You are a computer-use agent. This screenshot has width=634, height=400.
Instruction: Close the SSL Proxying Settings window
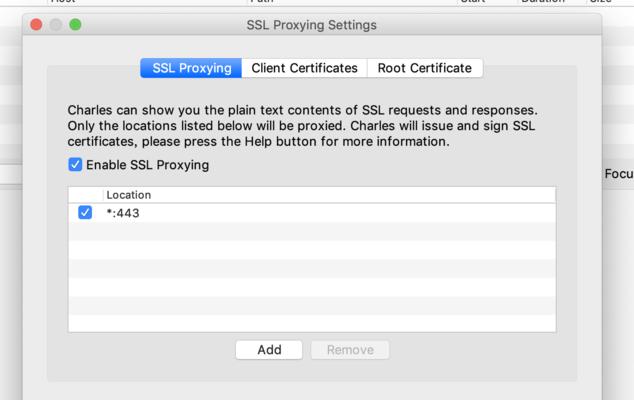pos(36,25)
